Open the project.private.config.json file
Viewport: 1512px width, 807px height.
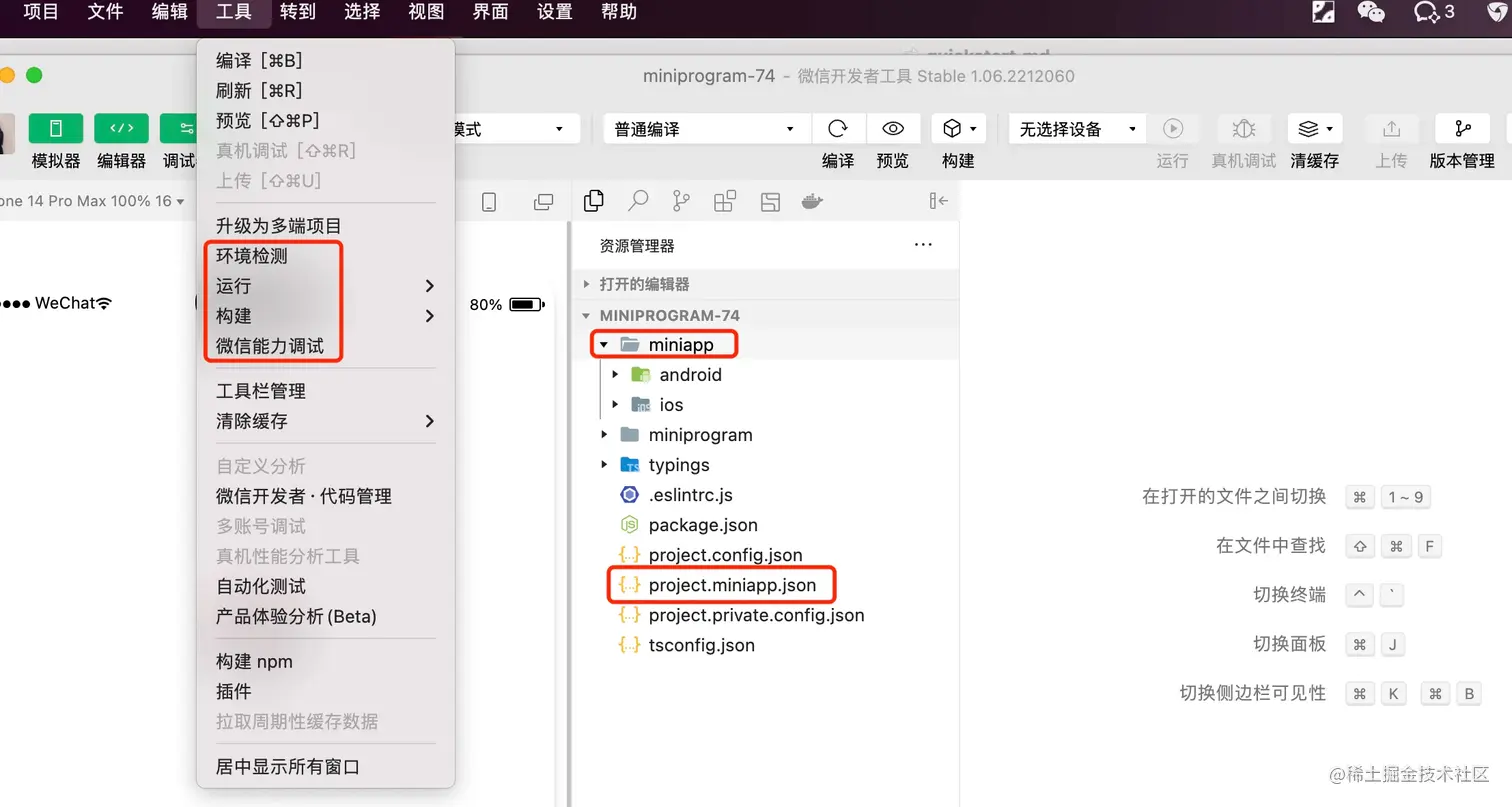click(x=766, y=615)
